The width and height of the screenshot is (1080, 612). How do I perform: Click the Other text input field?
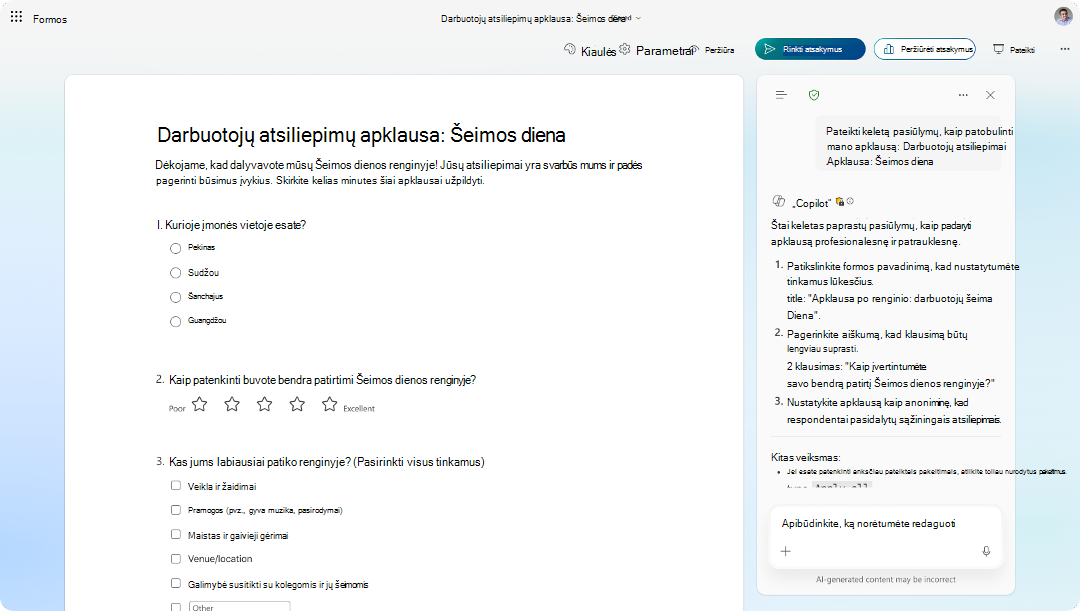point(239,607)
